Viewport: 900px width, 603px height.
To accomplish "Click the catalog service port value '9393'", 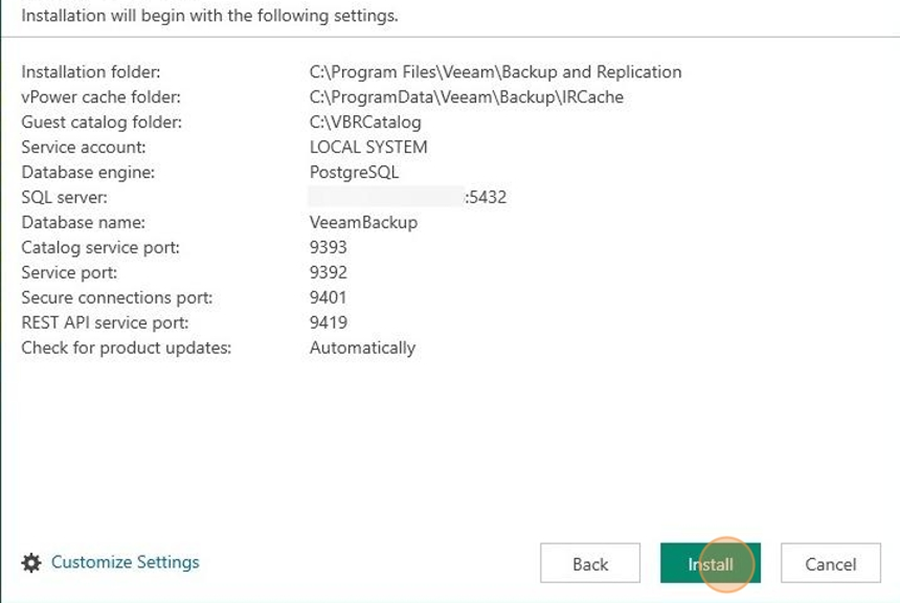I will (328, 248).
